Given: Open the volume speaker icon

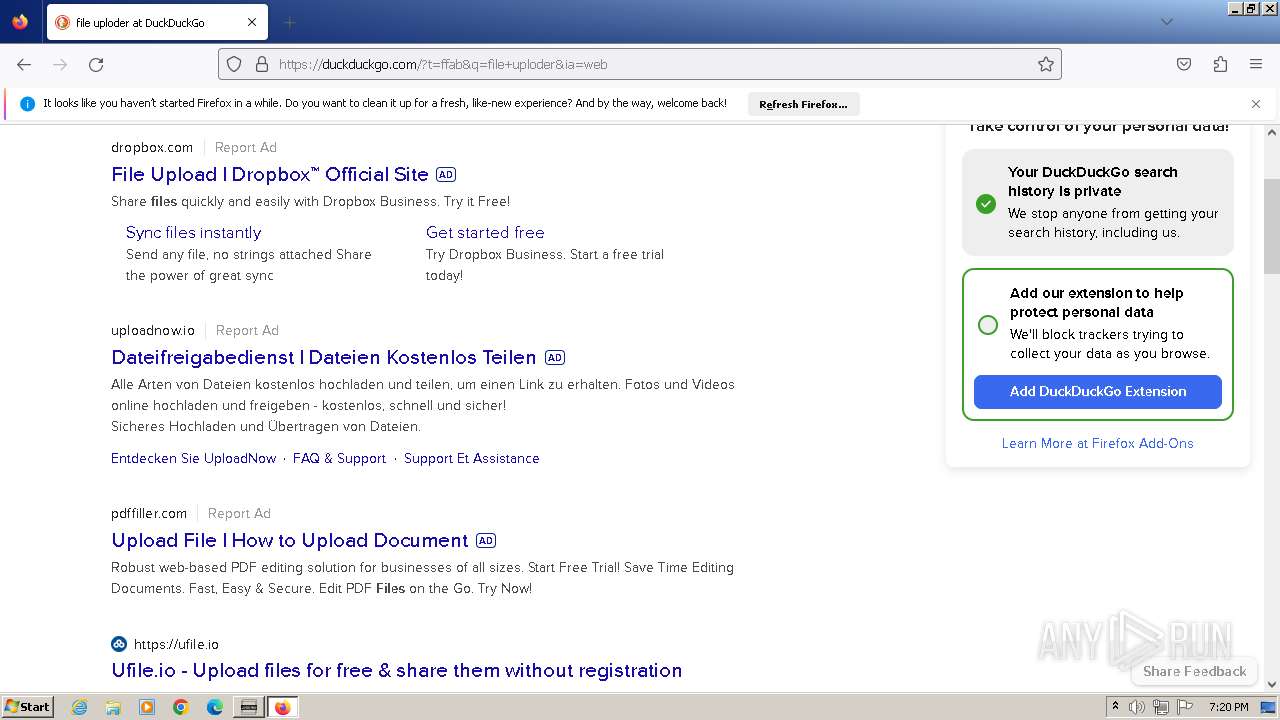Looking at the screenshot, I should click(x=1137, y=707).
